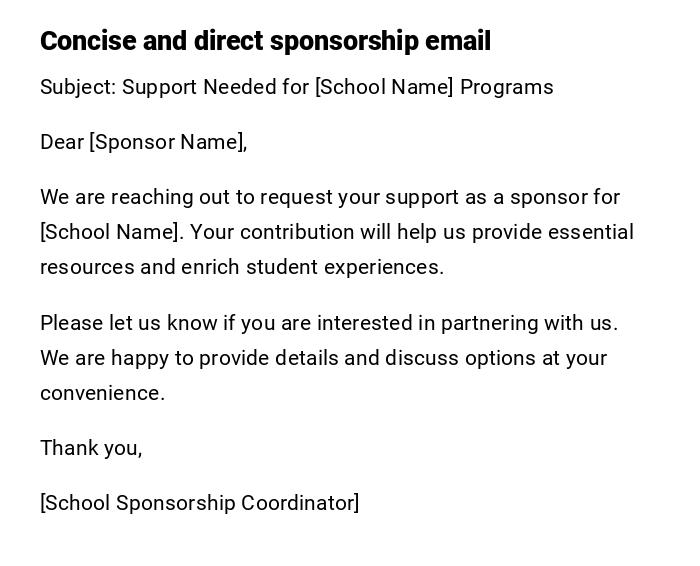Click the heading "Concise and direct sponsorship email"
Screen dimensions: 700x566
265,41
